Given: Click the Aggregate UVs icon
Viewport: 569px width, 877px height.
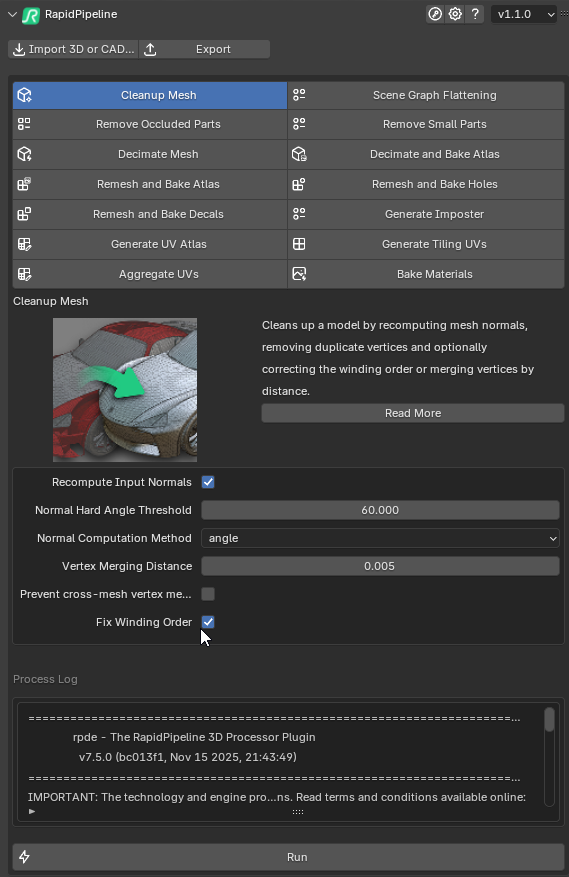Looking at the screenshot, I should pos(24,275).
